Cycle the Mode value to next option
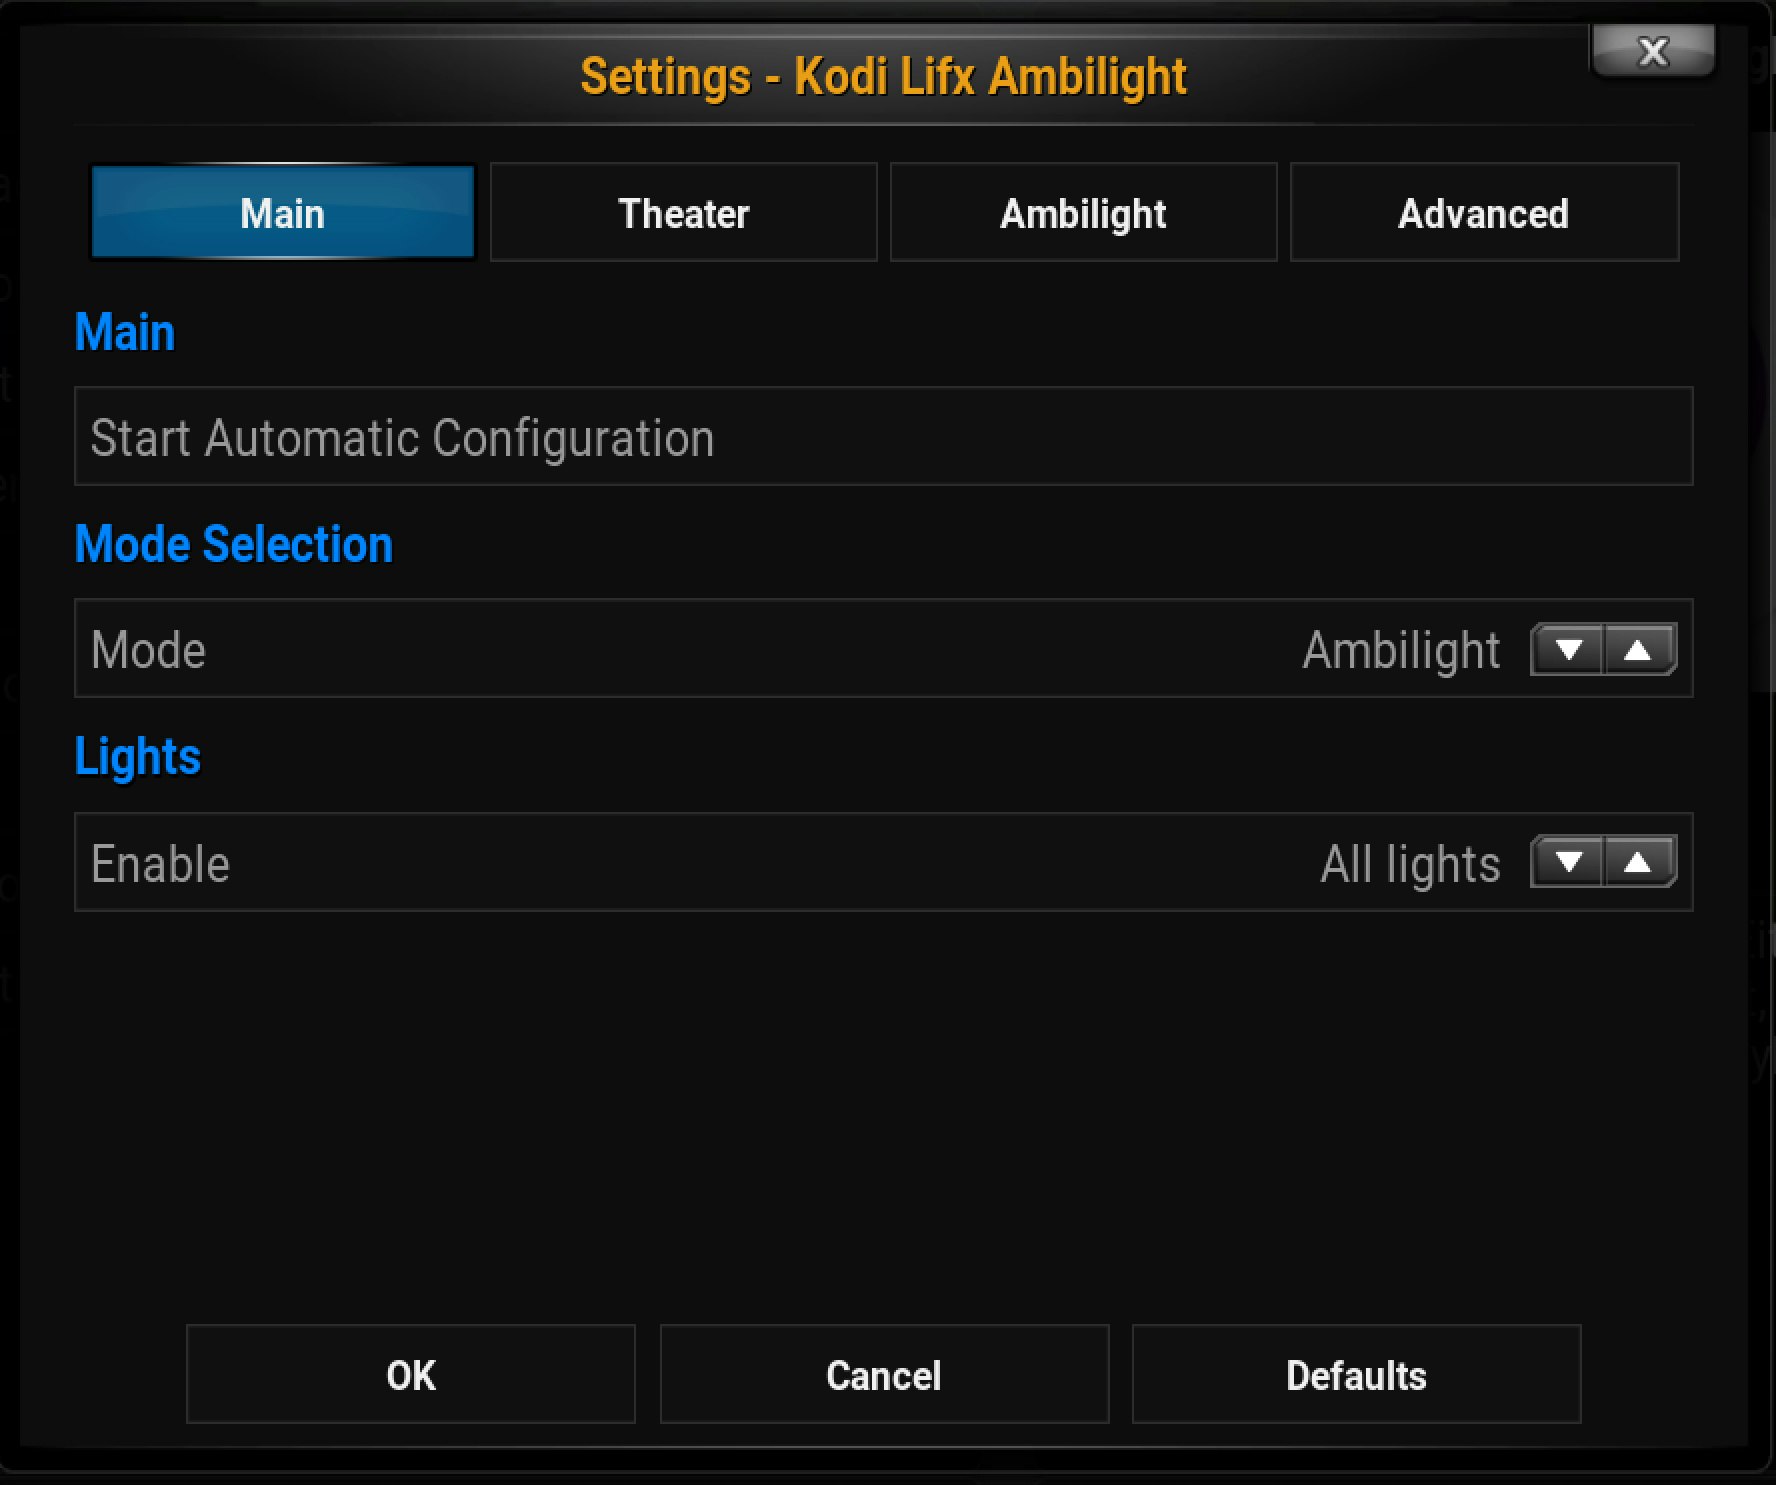The image size is (1776, 1485). click(x=1639, y=649)
